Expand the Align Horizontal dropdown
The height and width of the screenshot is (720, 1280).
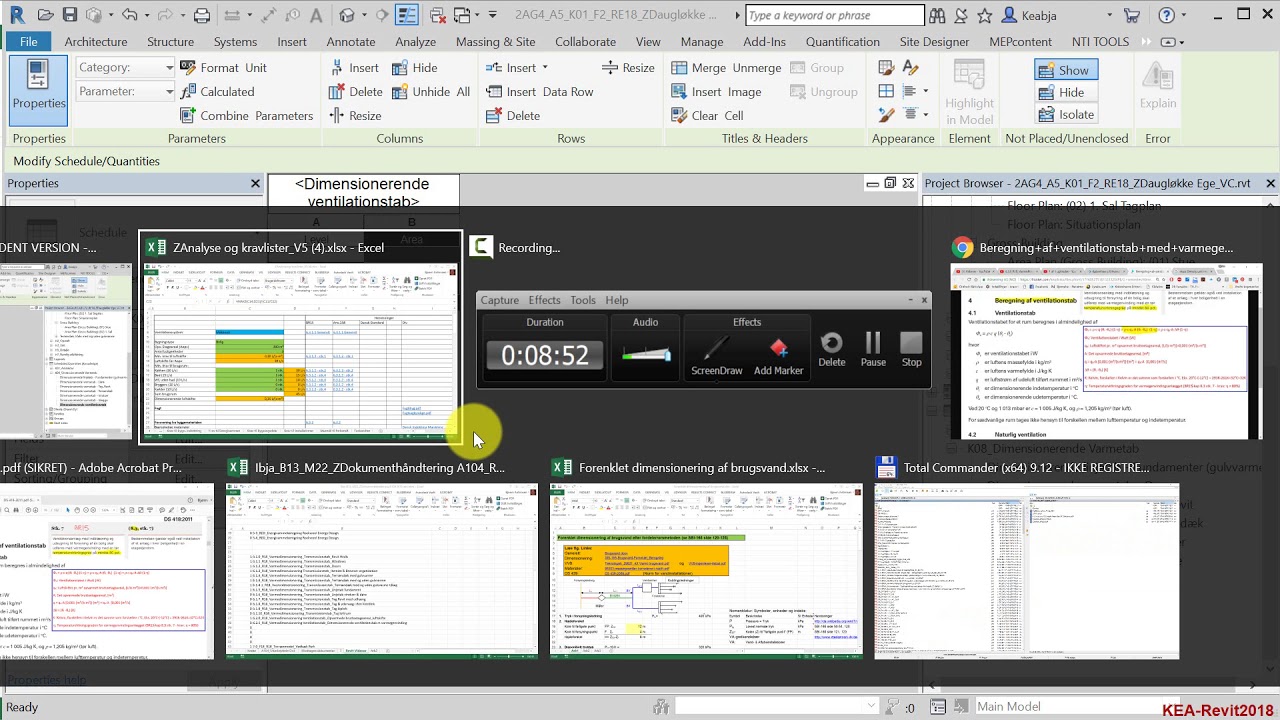click(925, 91)
